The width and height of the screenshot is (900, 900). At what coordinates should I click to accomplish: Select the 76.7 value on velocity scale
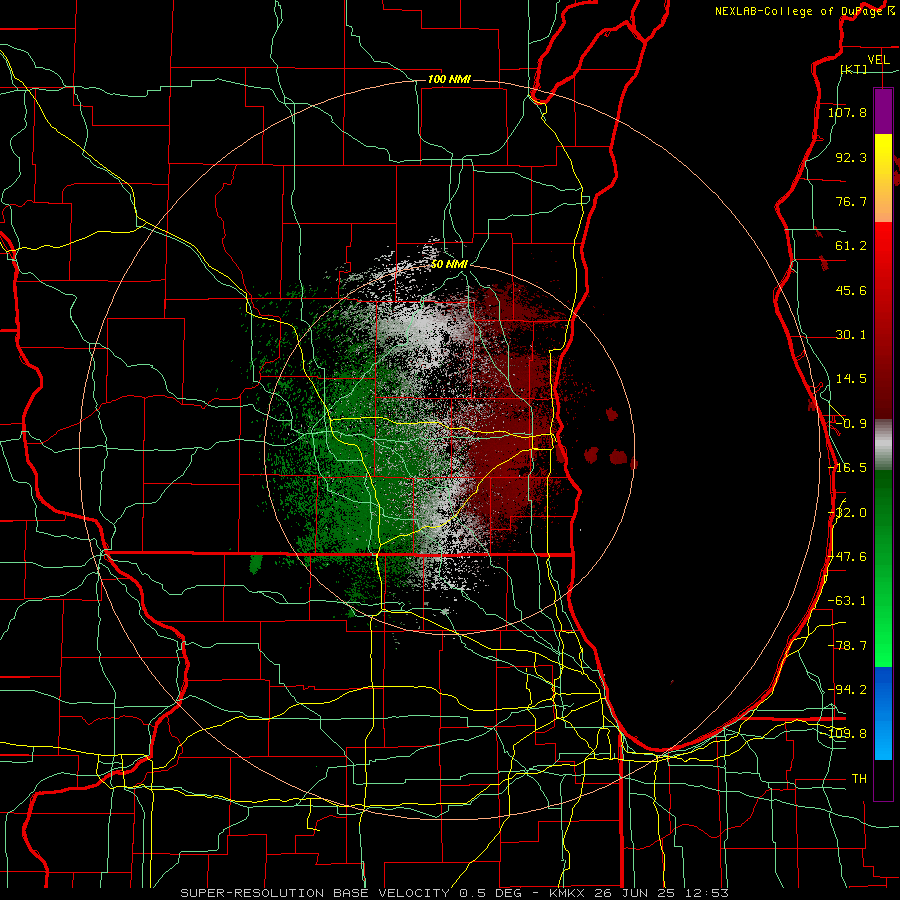pos(851,201)
